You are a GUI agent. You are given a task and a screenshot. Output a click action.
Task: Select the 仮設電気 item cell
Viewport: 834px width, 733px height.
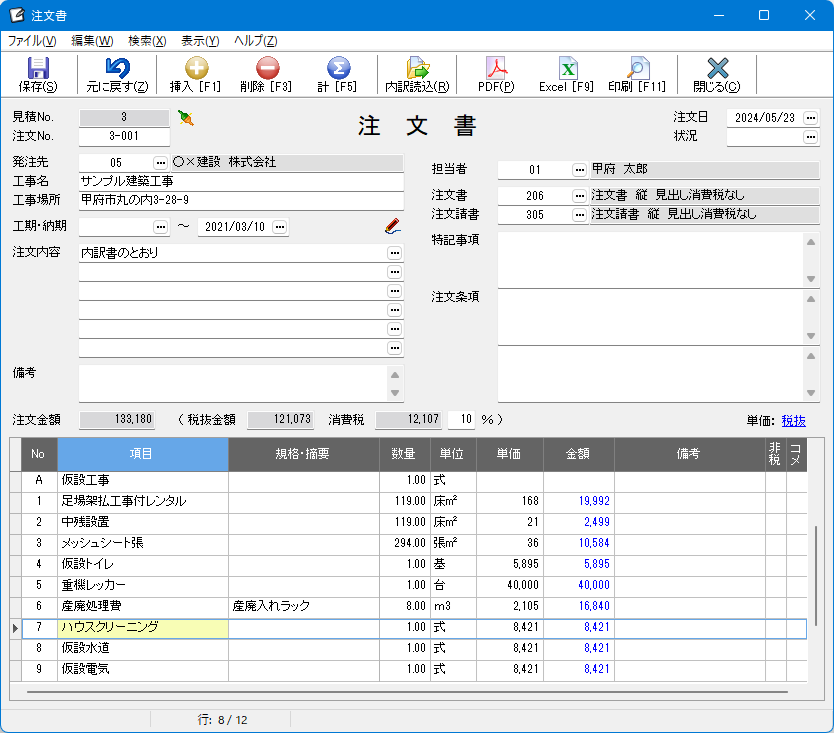pyautogui.click(x=143, y=669)
